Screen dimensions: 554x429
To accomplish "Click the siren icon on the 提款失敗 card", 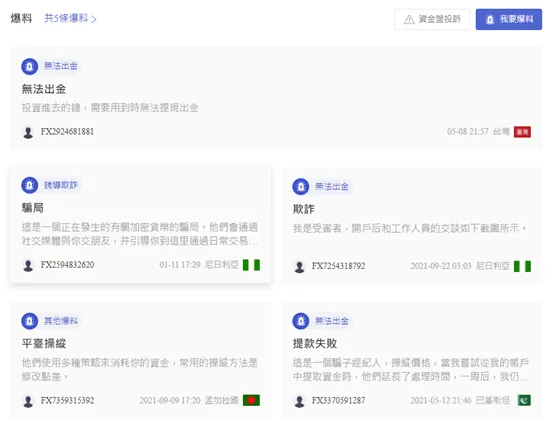I will click(x=301, y=321).
